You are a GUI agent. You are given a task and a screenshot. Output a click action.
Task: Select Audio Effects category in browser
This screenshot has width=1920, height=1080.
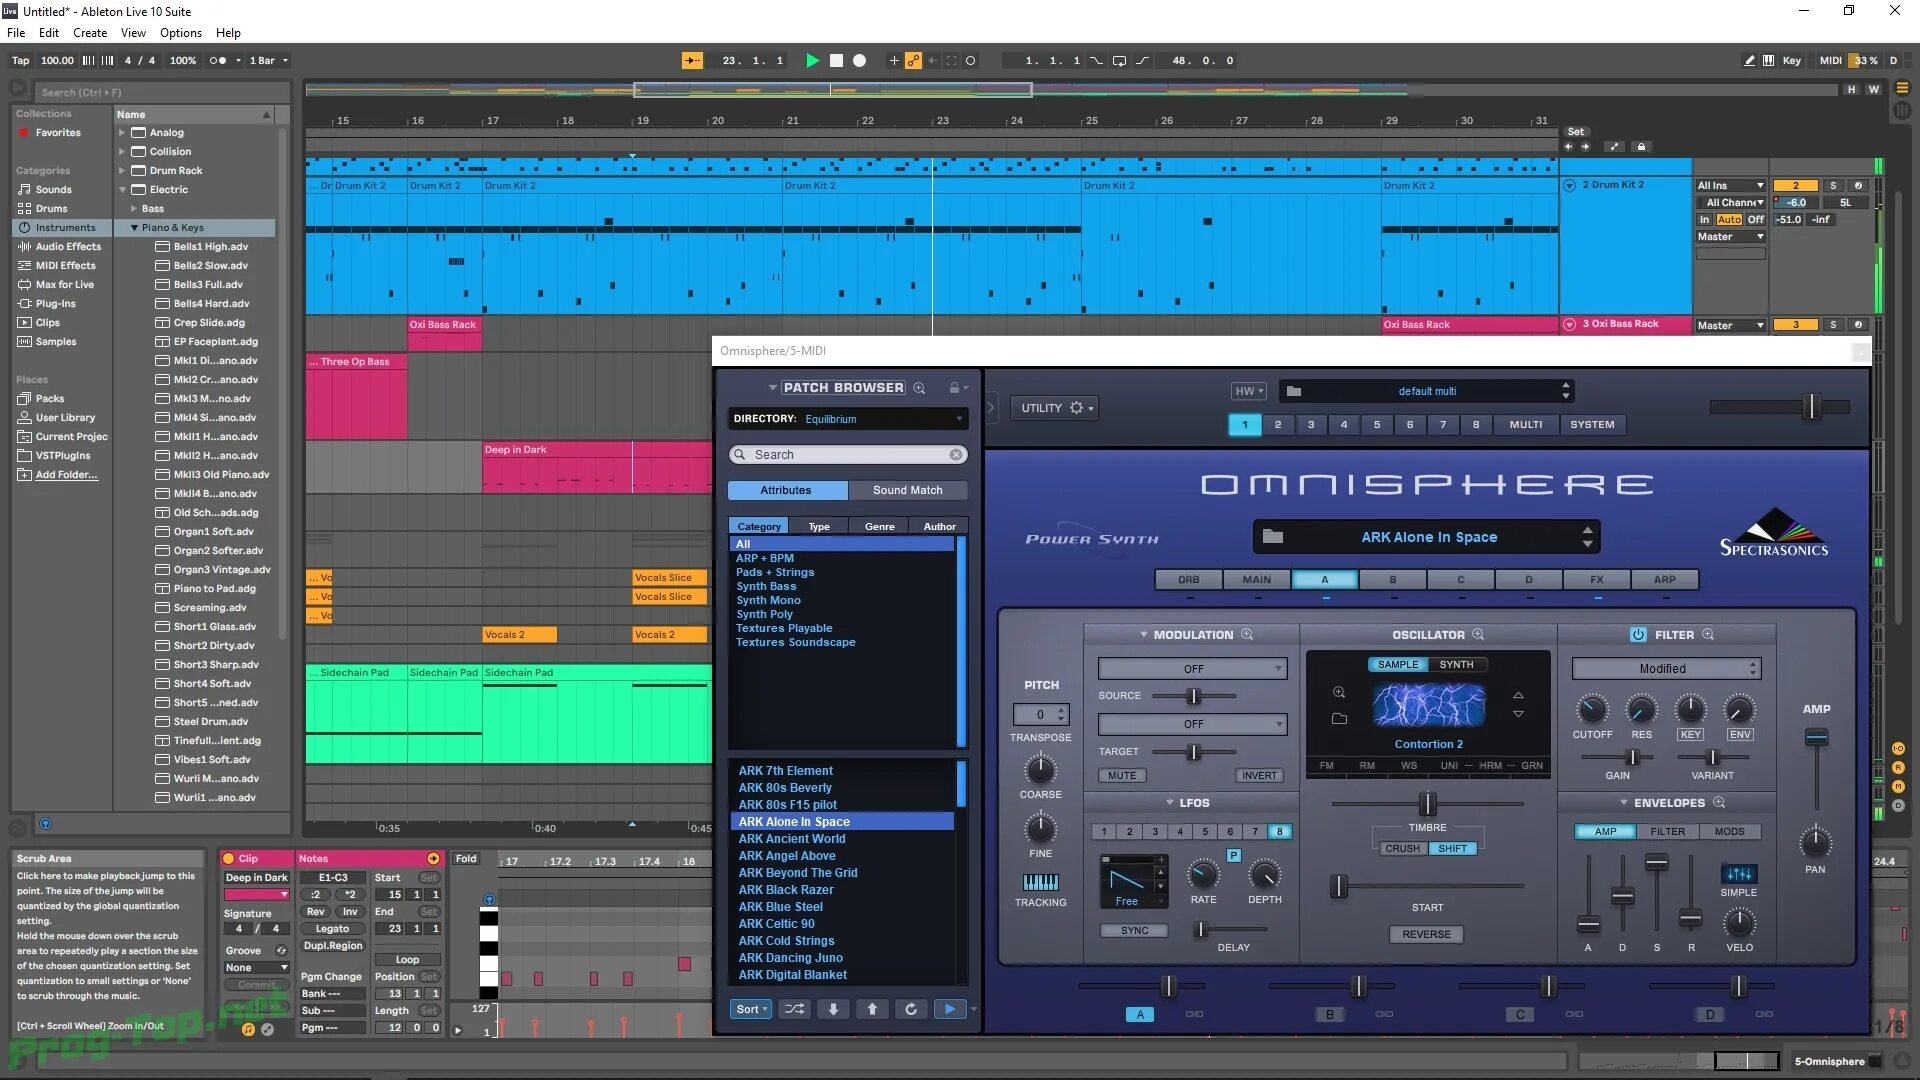click(68, 247)
